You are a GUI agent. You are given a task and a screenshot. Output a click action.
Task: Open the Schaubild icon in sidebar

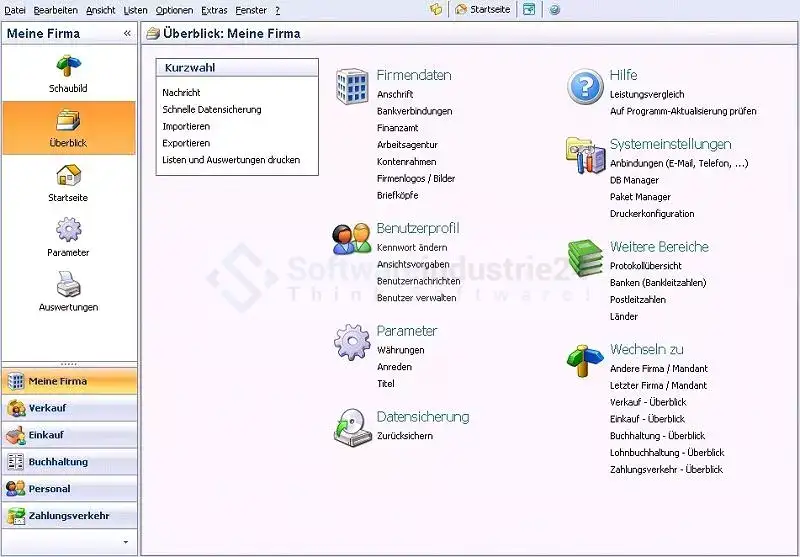coord(68,67)
